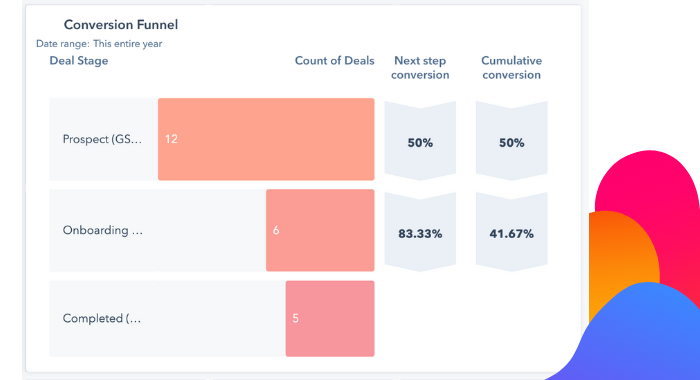Screen dimensions: 700x380
Task: Select the Prospect deal stage label
Action: pyautogui.click(x=102, y=139)
